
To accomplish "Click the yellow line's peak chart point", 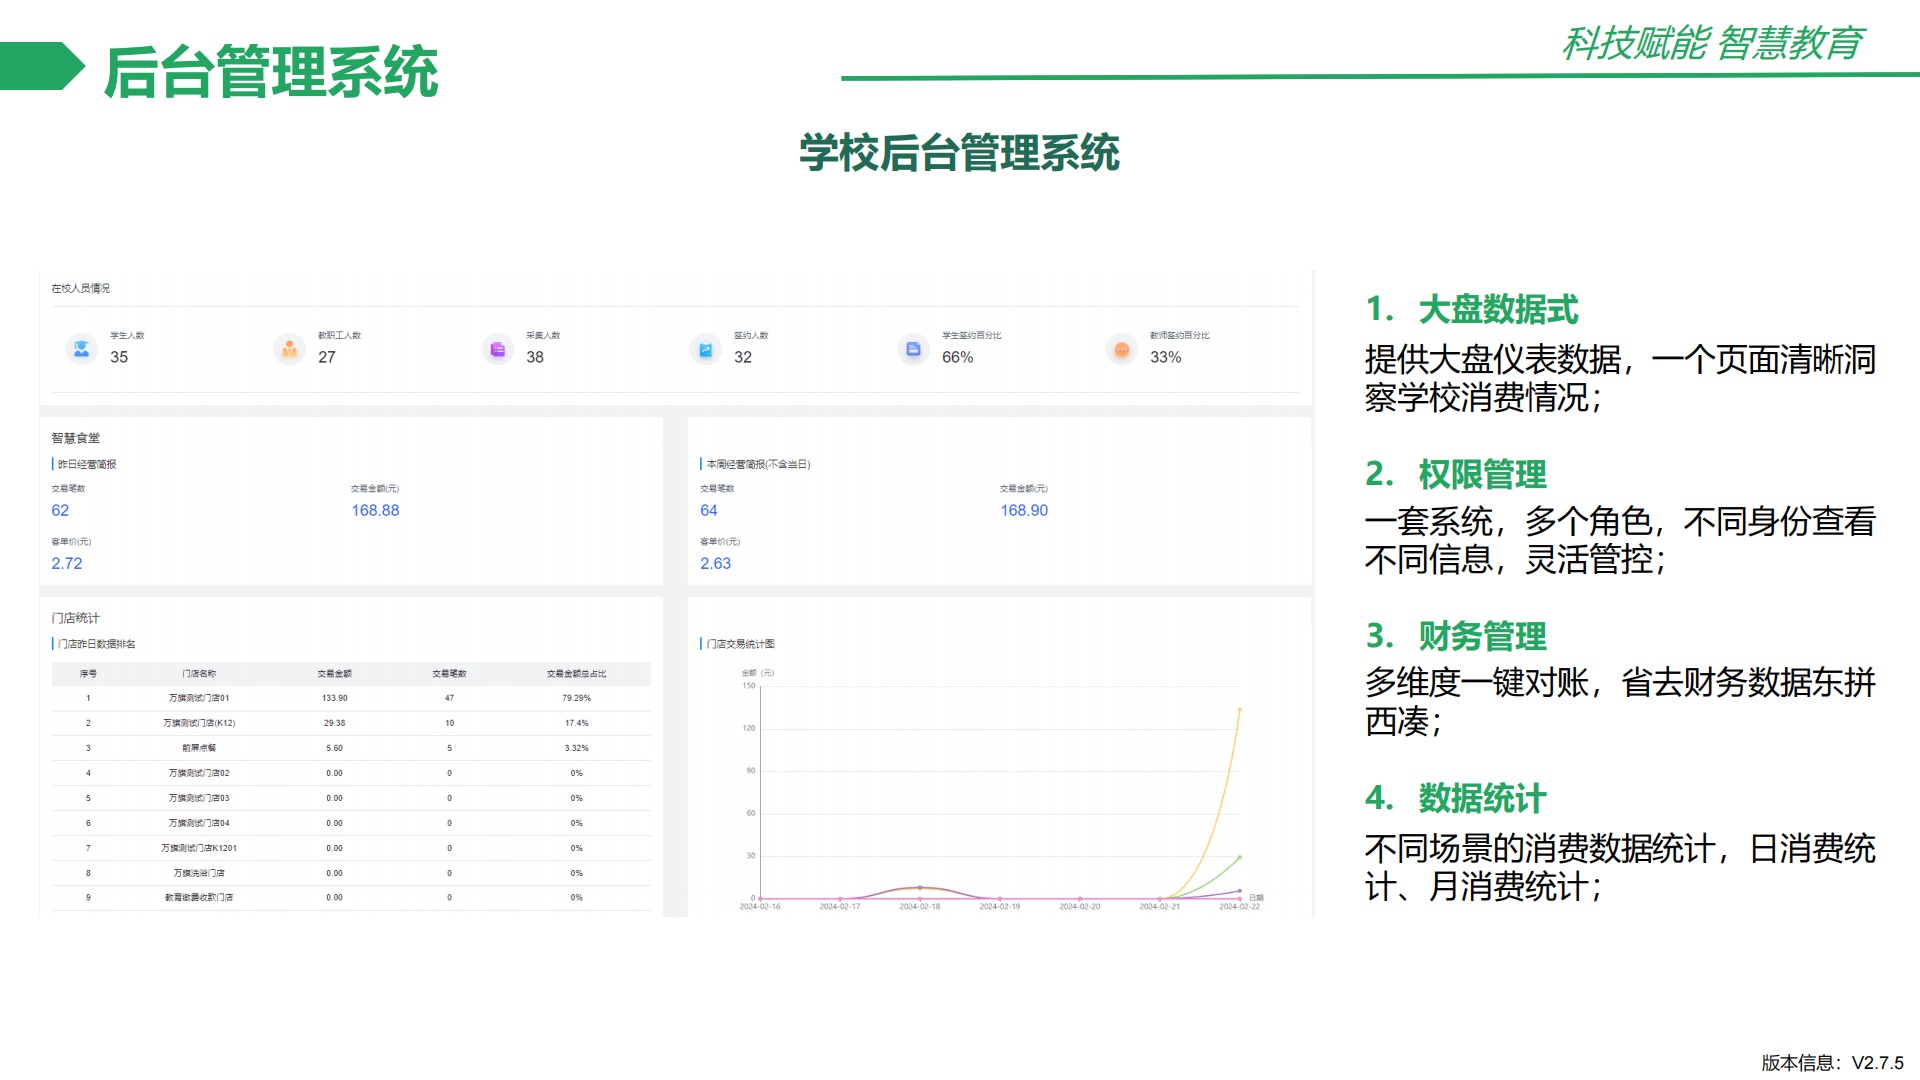I will [x=1239, y=709].
